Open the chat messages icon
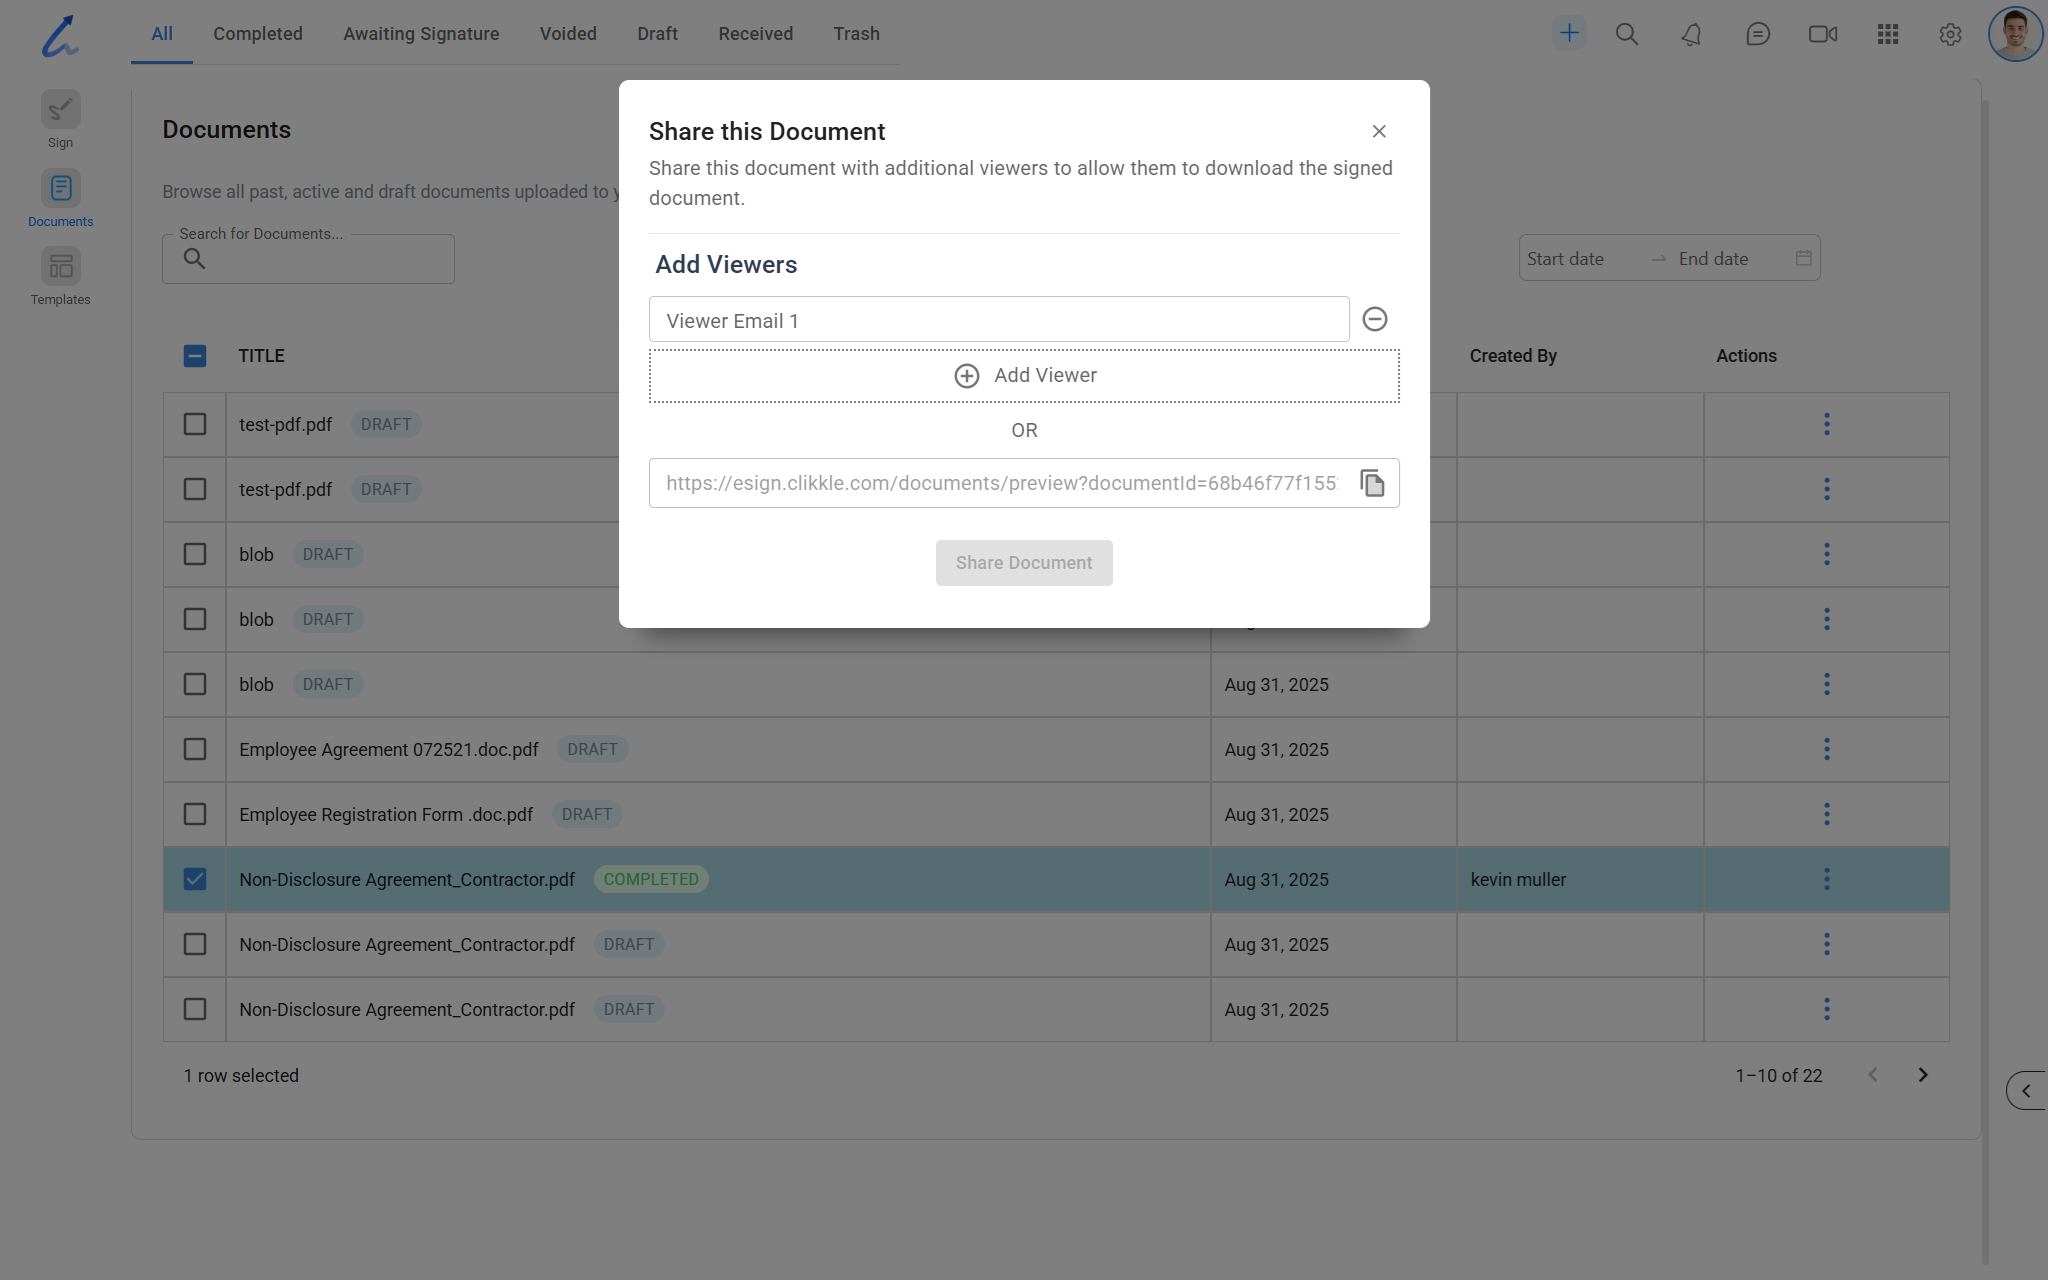The width and height of the screenshot is (2048, 1280). (x=1757, y=34)
